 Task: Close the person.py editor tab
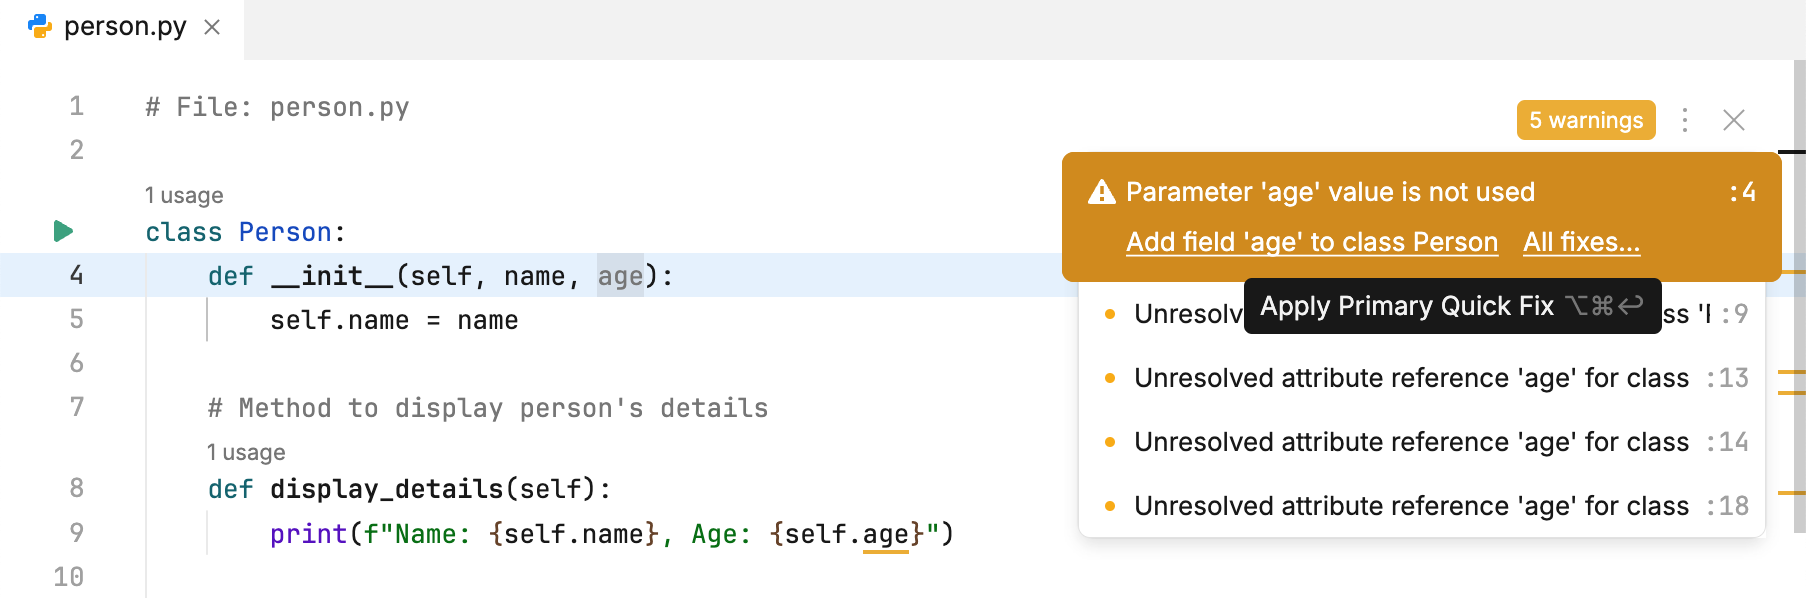(x=212, y=27)
